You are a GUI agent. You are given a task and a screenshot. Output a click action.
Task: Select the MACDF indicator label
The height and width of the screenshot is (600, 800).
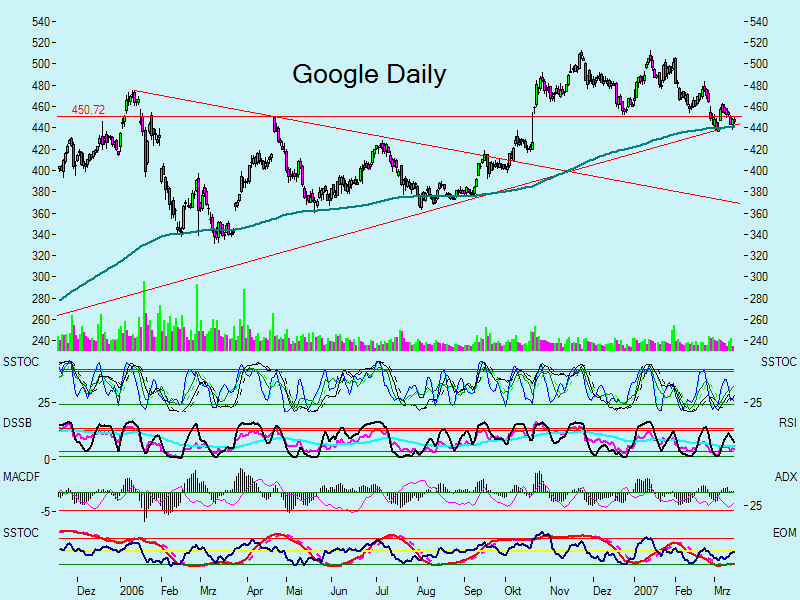coord(22,477)
